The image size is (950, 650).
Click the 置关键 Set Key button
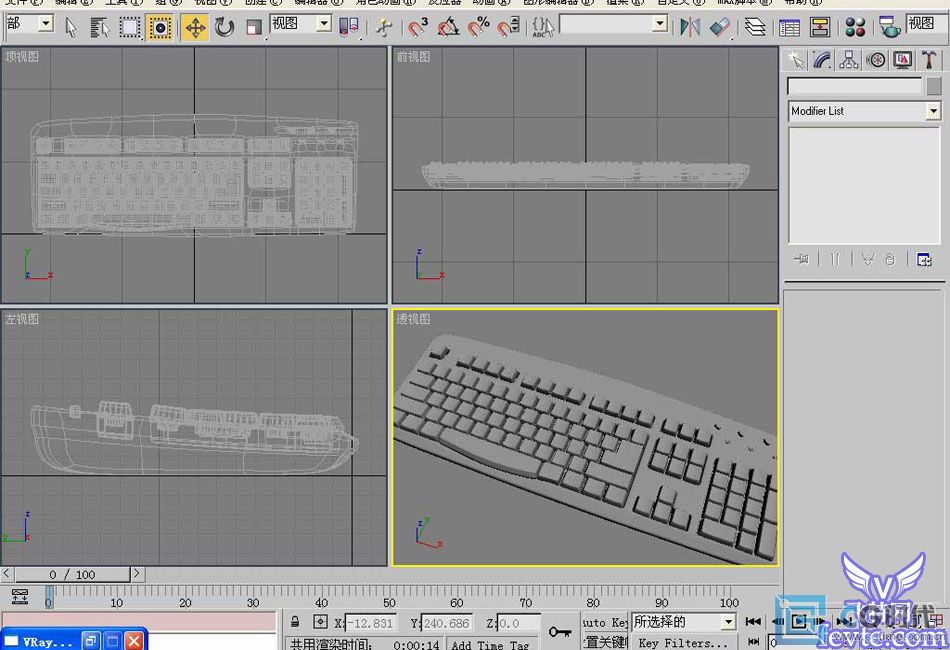pos(605,642)
